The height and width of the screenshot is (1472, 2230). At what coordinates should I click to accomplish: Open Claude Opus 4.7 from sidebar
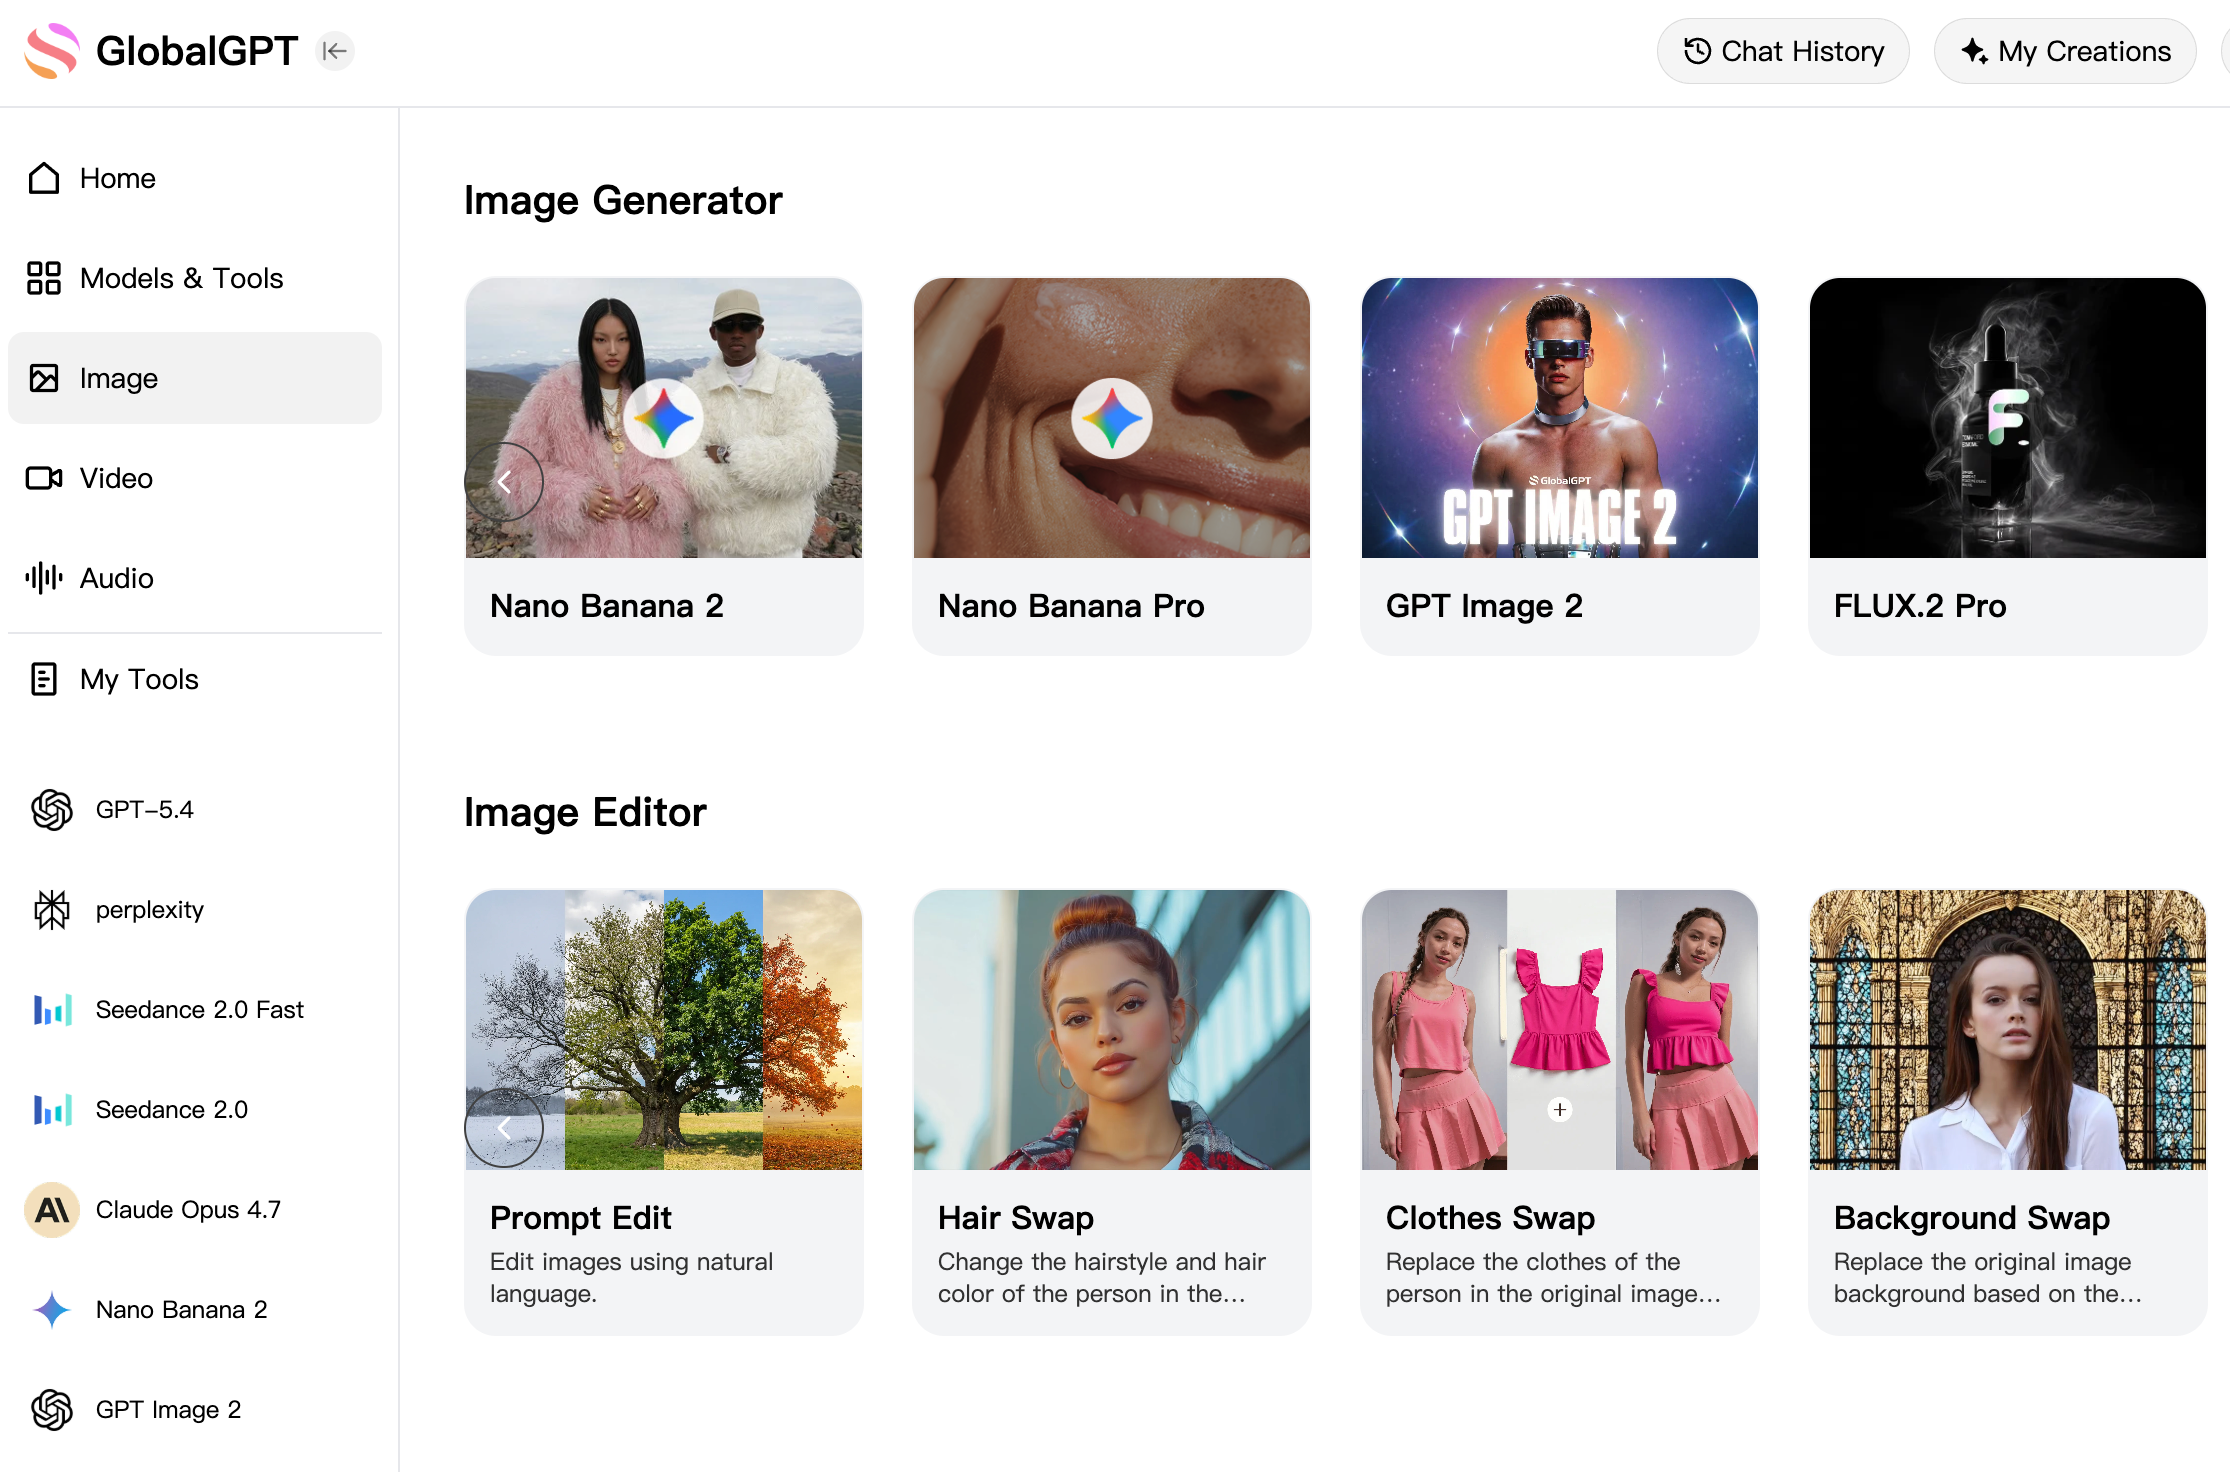(x=188, y=1209)
